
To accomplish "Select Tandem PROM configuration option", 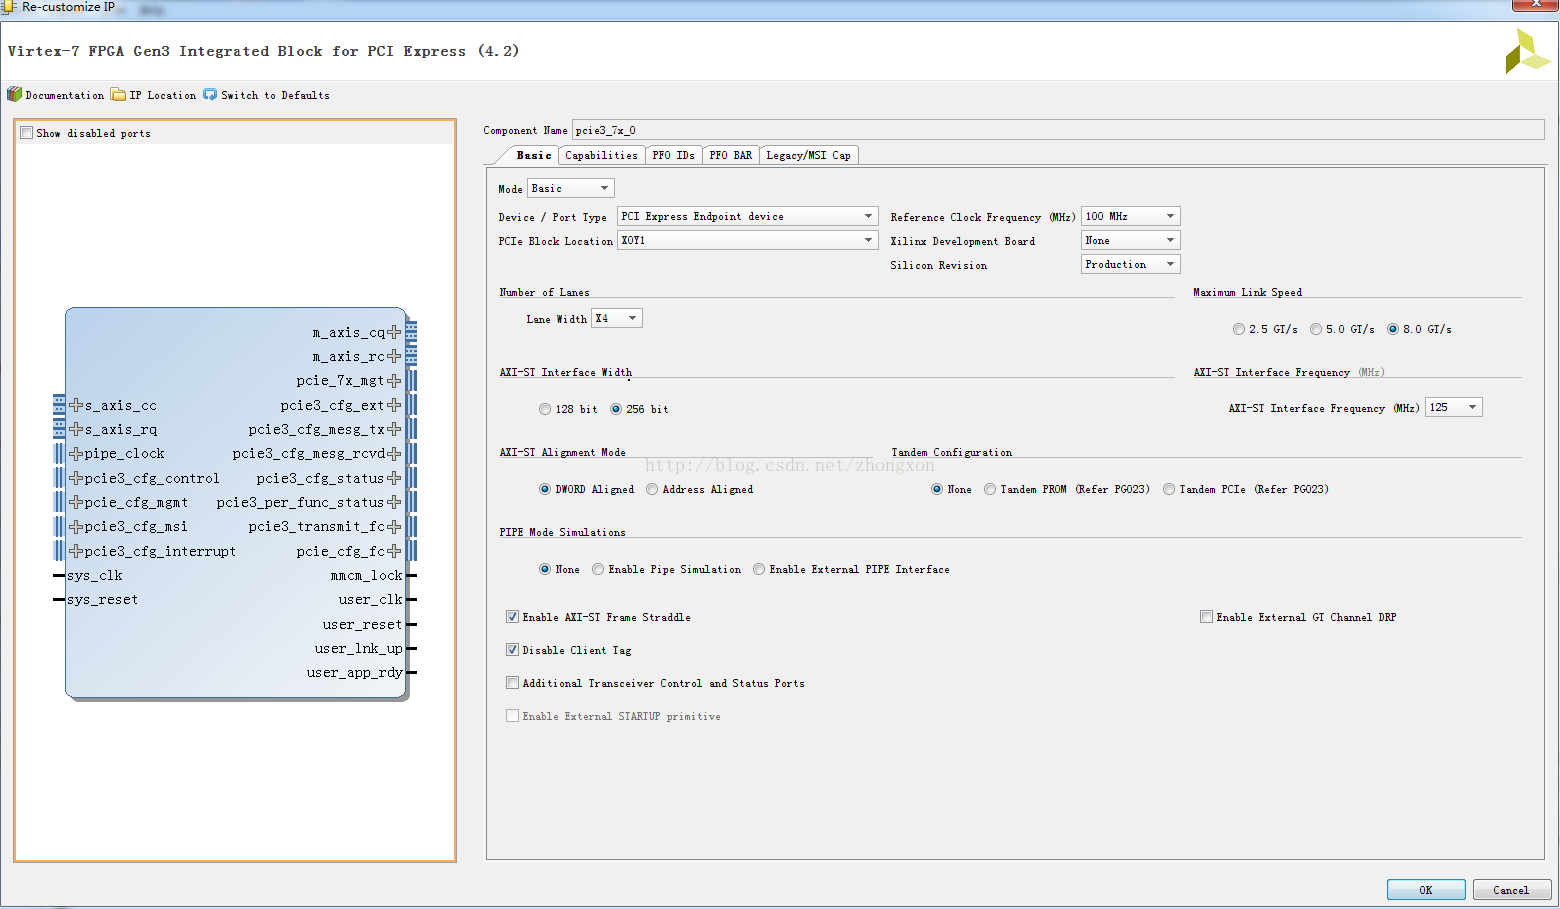I will (990, 489).
